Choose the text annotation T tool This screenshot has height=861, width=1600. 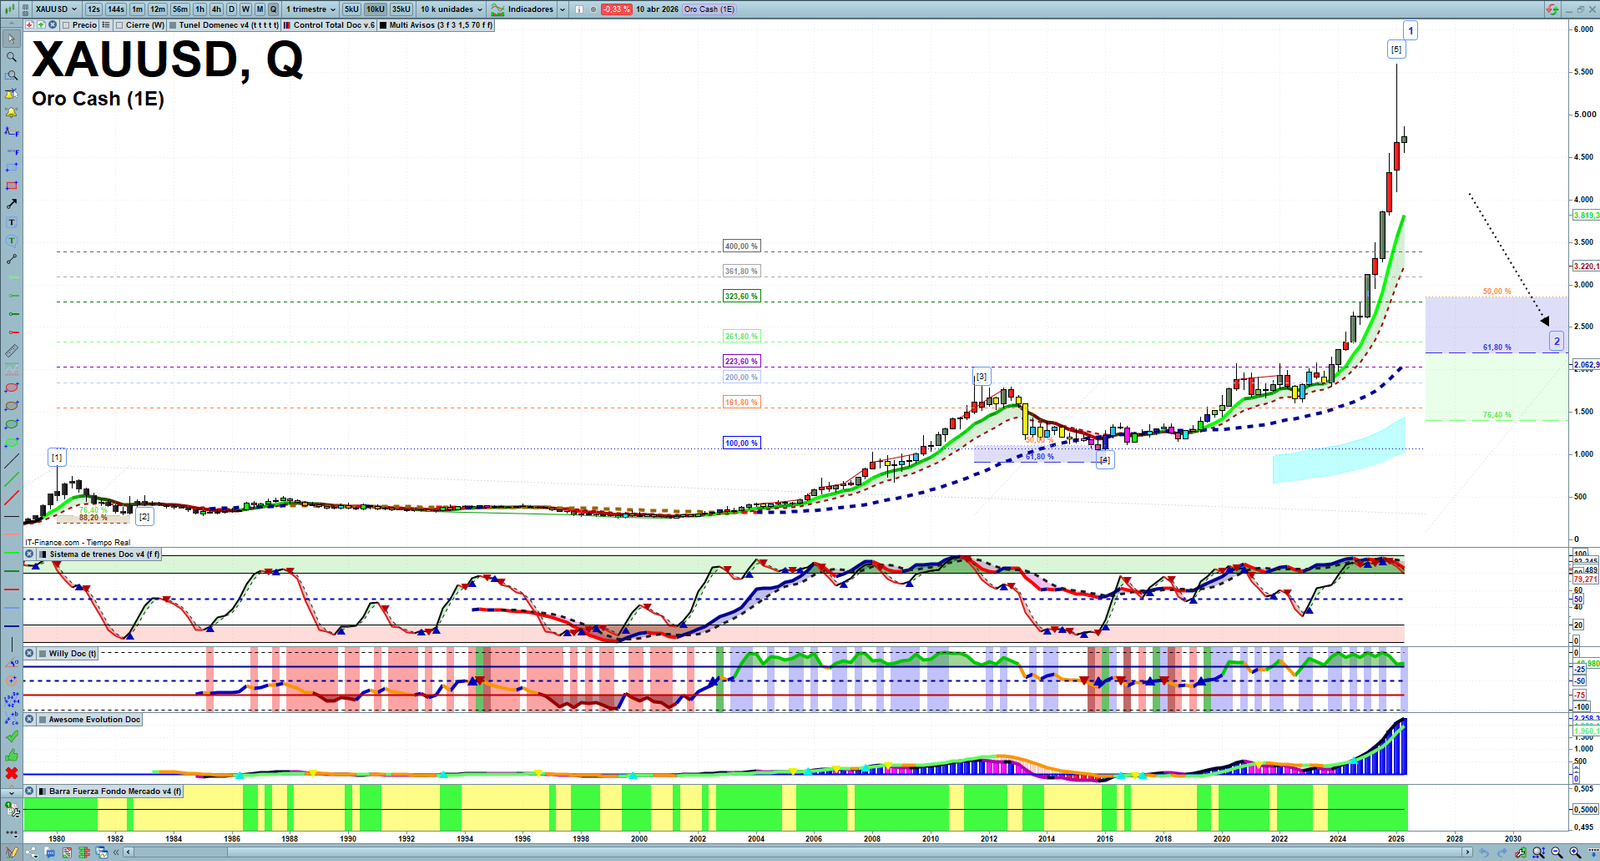pyautogui.click(x=11, y=222)
